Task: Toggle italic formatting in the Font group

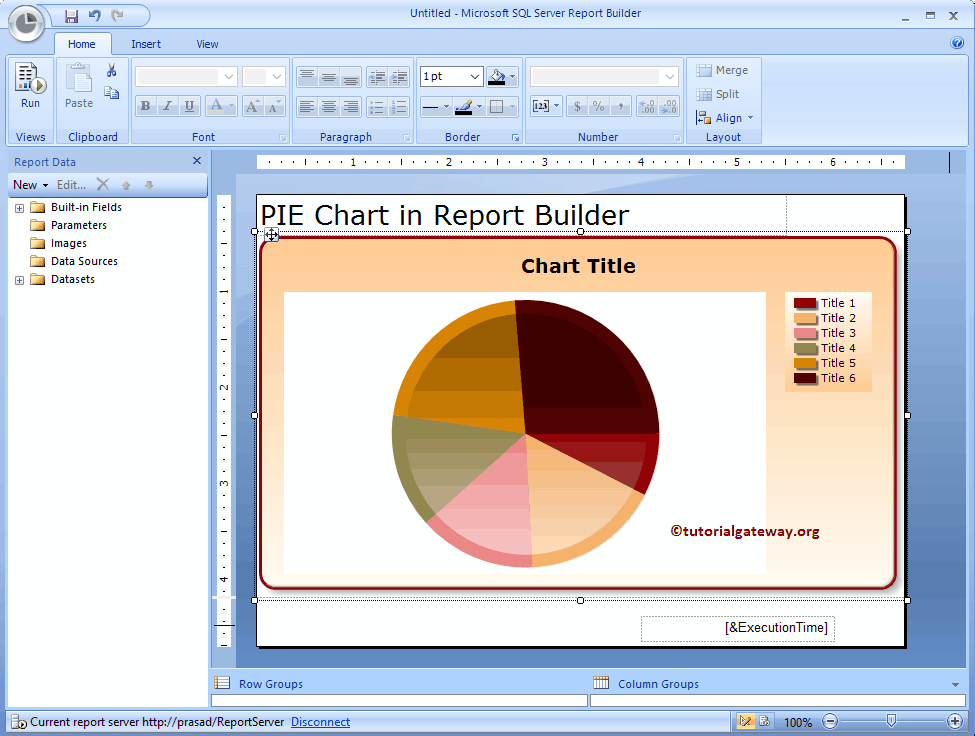Action: click(167, 105)
